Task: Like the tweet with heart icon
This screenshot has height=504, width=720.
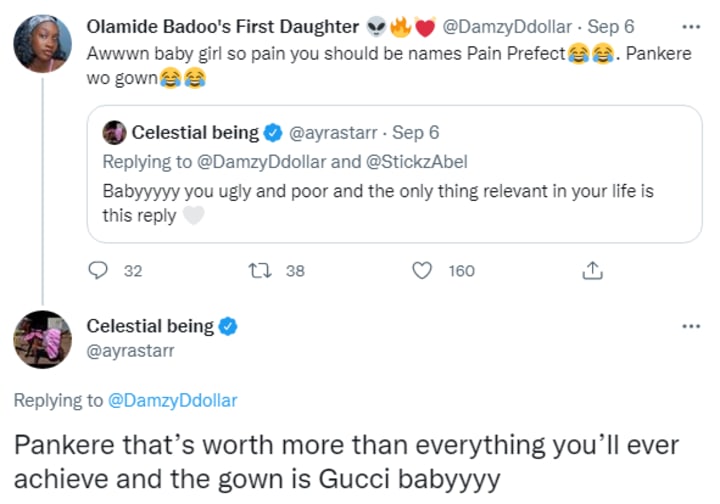Action: pyautogui.click(x=424, y=270)
